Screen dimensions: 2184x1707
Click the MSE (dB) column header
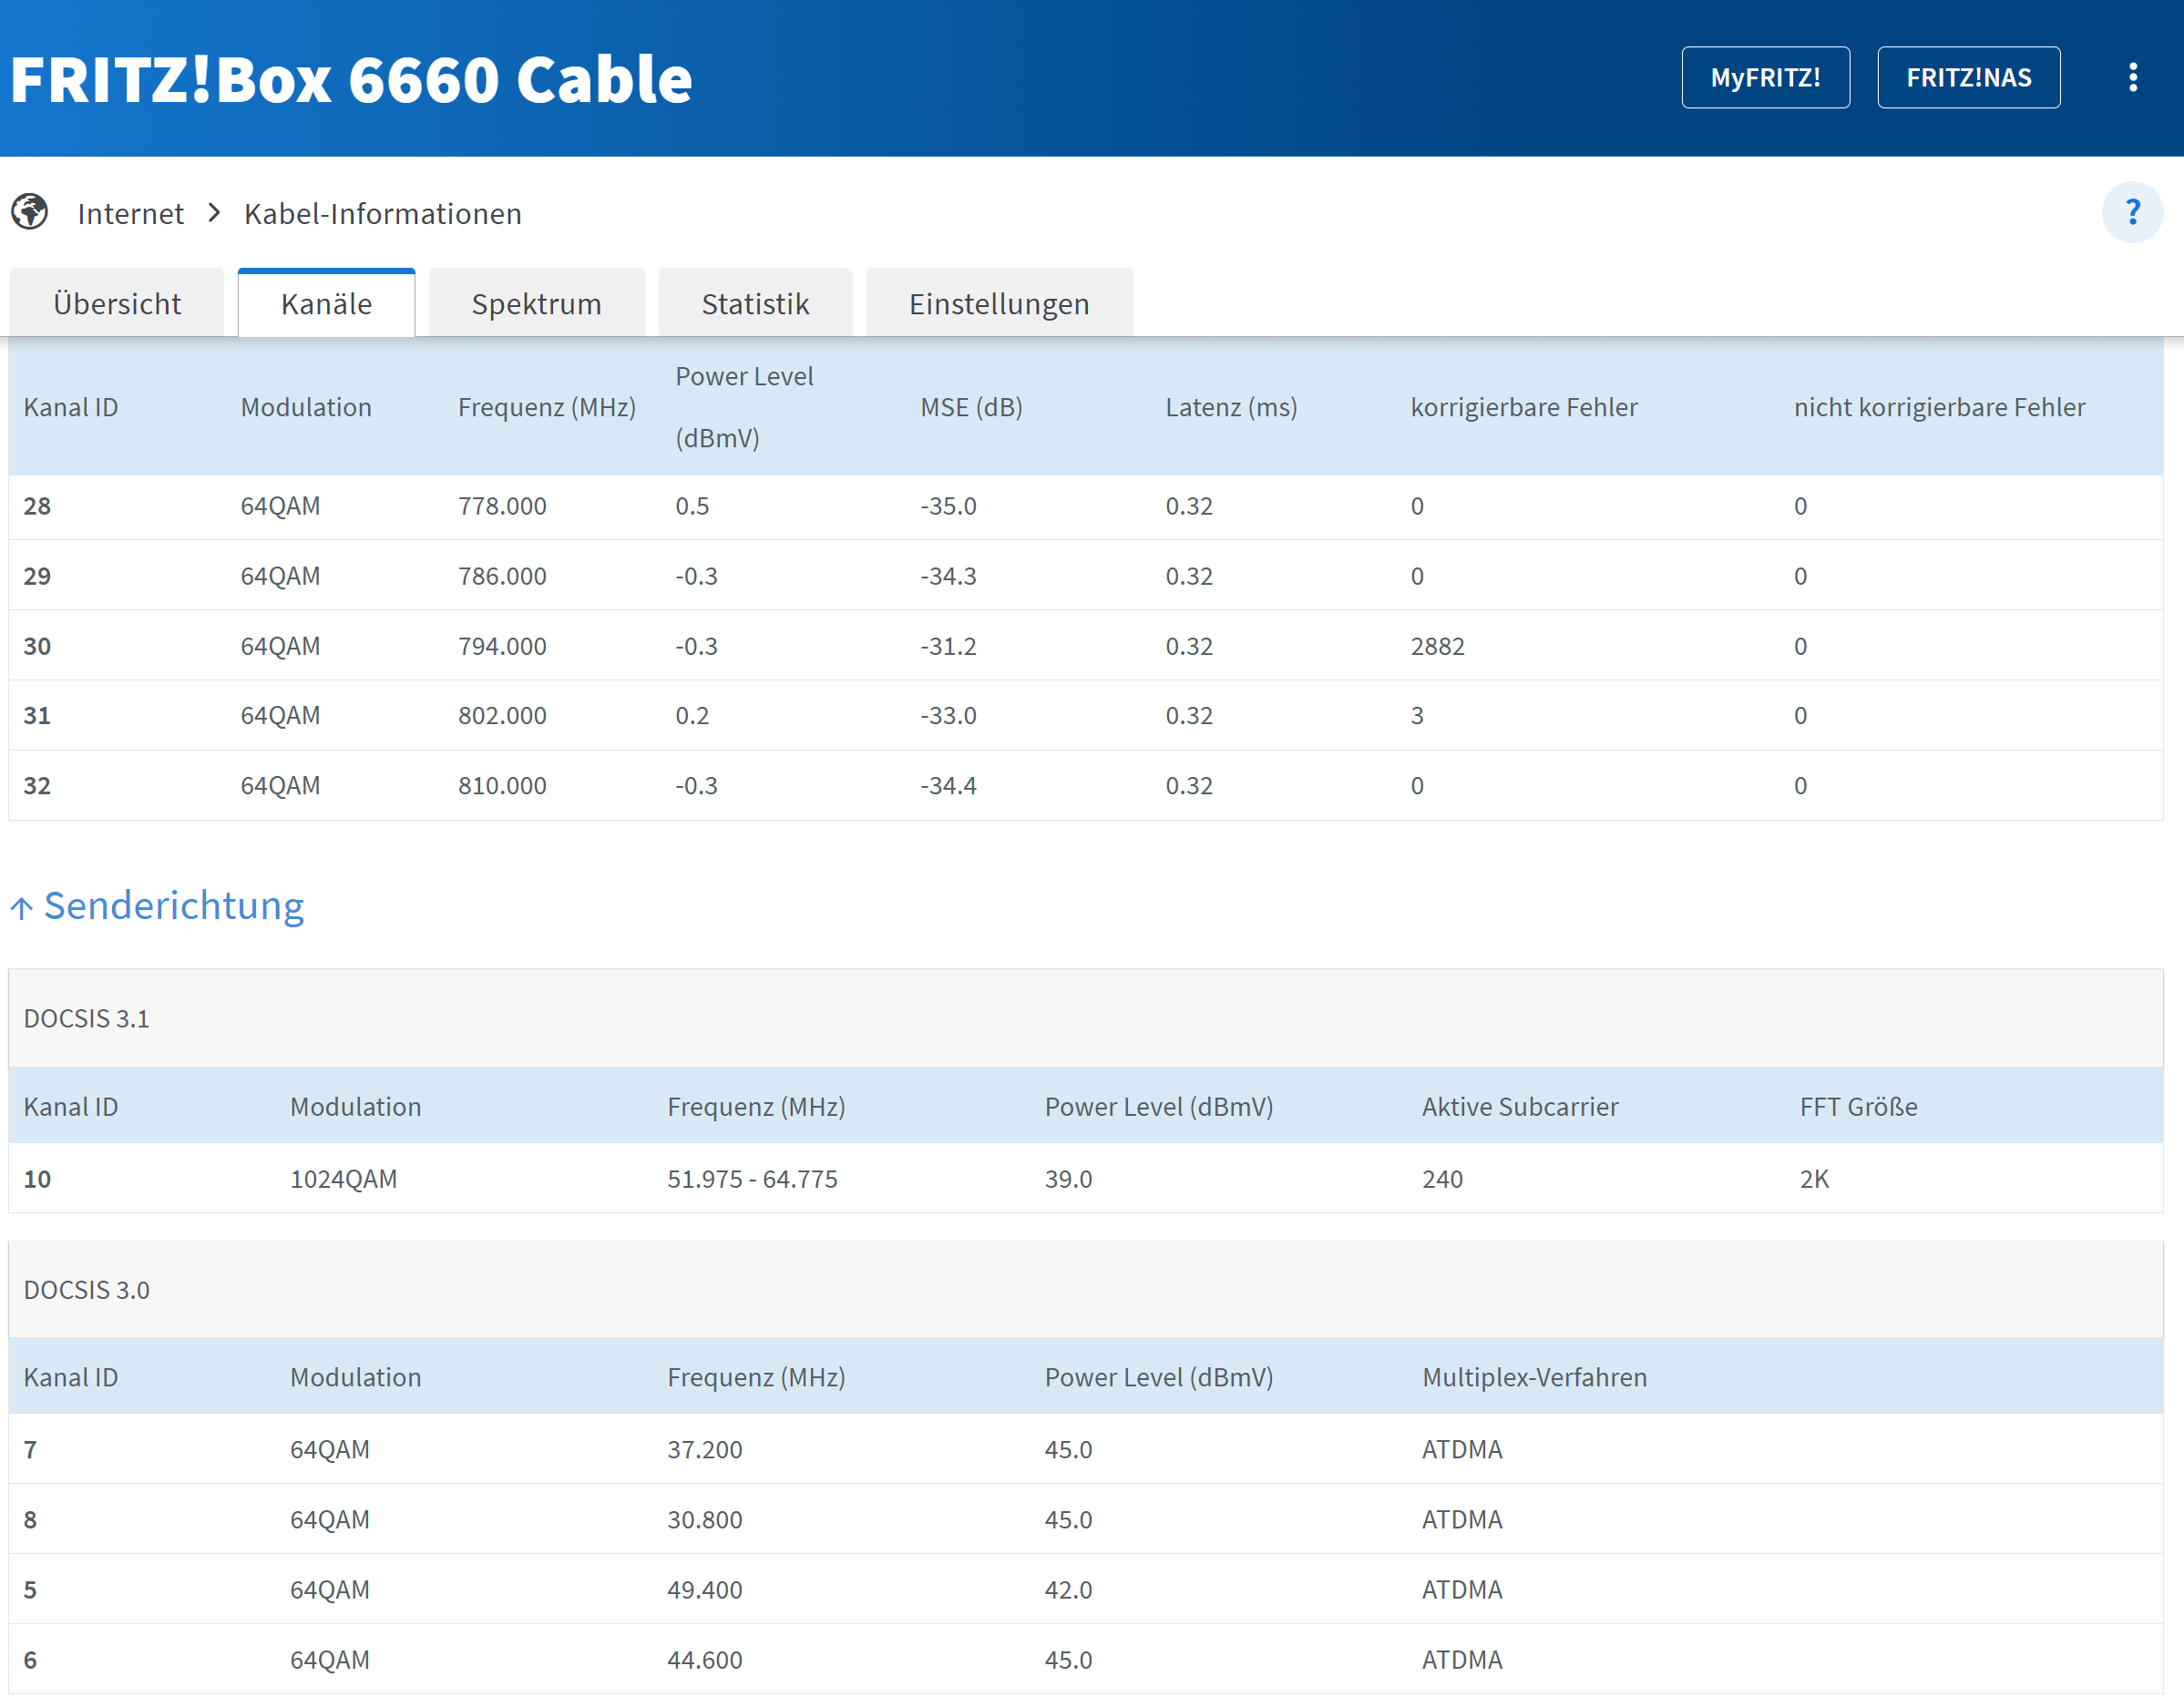pos(971,407)
